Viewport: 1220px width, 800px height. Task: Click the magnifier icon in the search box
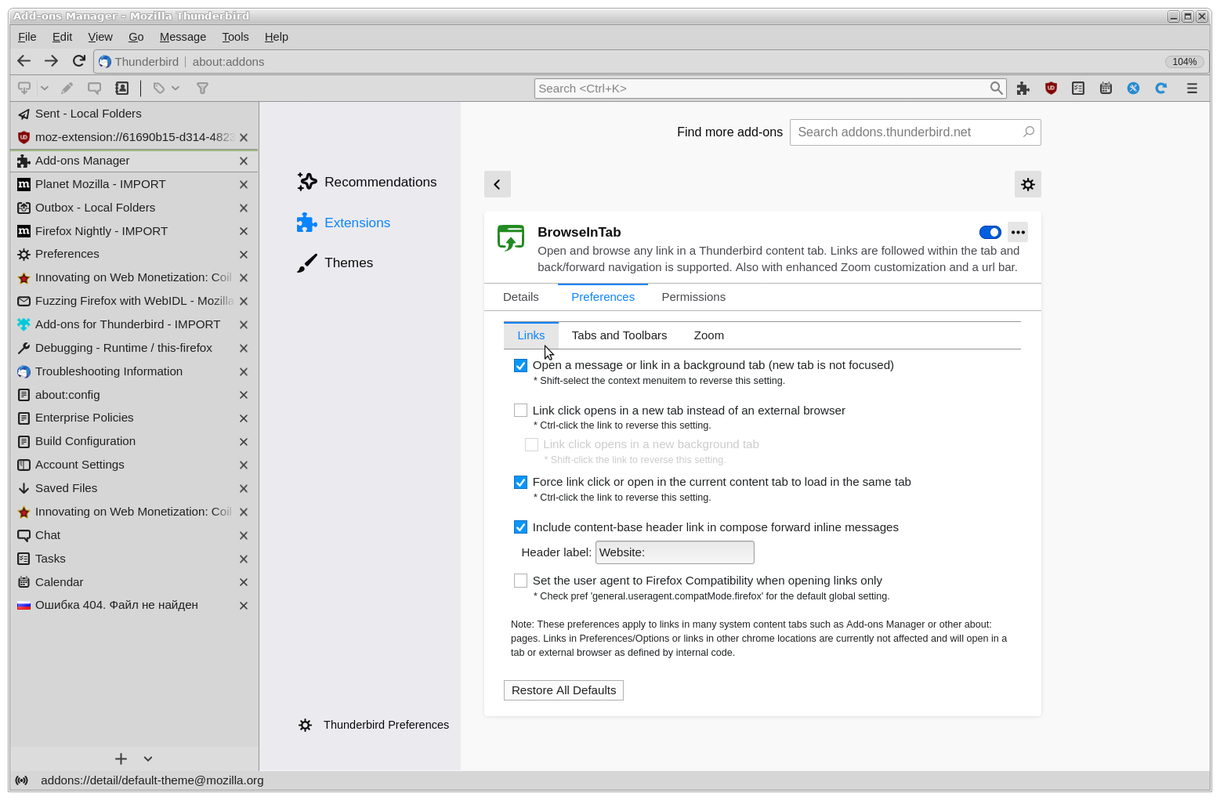(997, 88)
